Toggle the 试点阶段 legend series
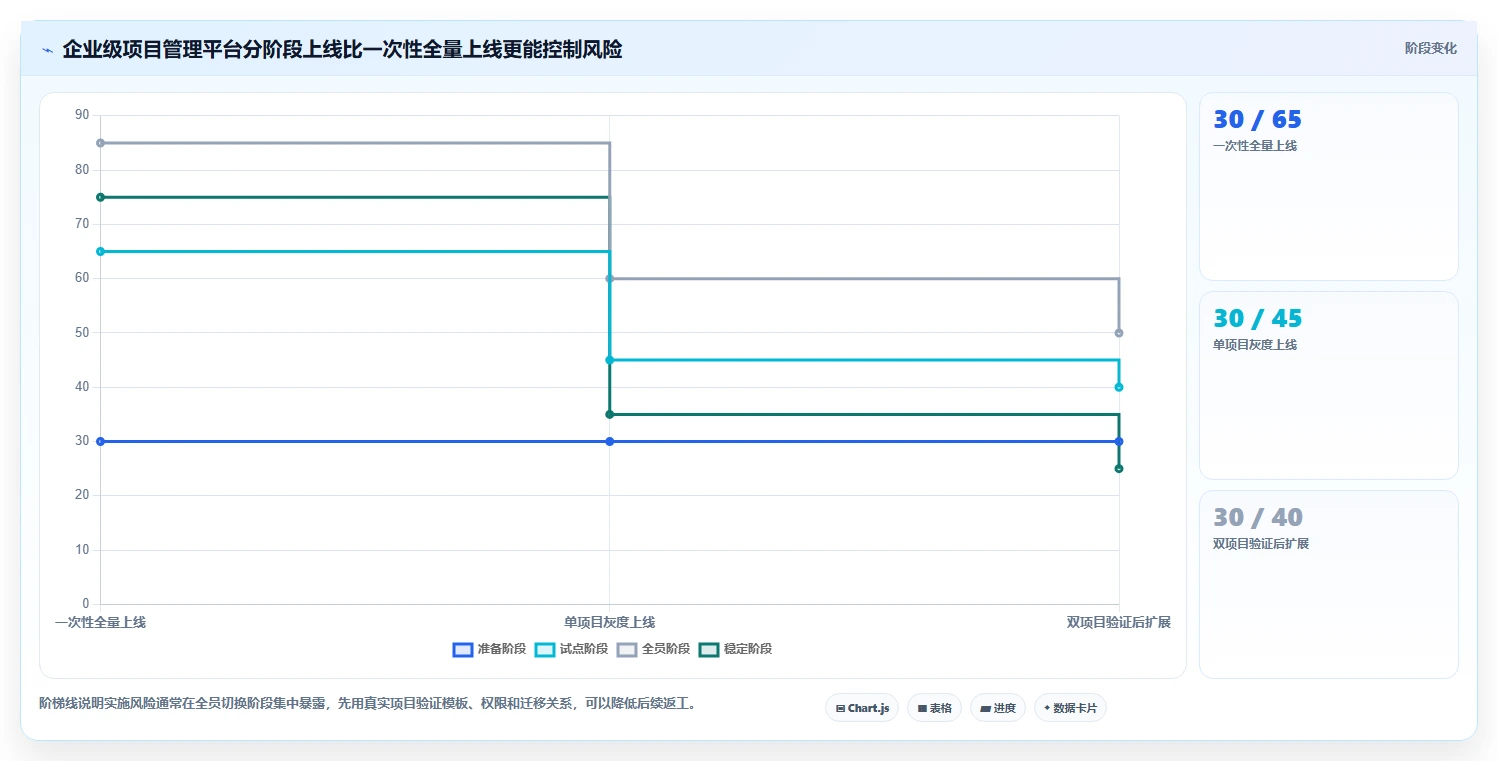The image size is (1498, 761). coord(572,649)
